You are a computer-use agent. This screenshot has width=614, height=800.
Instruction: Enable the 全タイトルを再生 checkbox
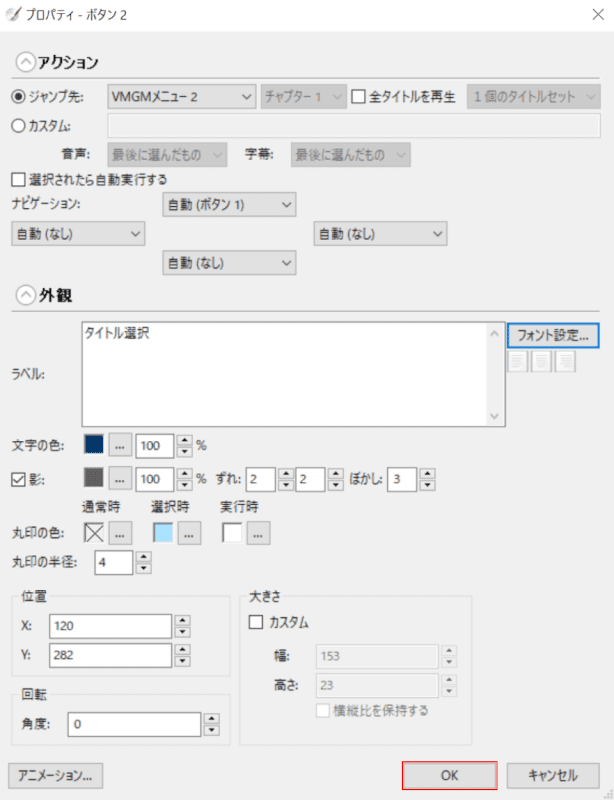coord(358,96)
